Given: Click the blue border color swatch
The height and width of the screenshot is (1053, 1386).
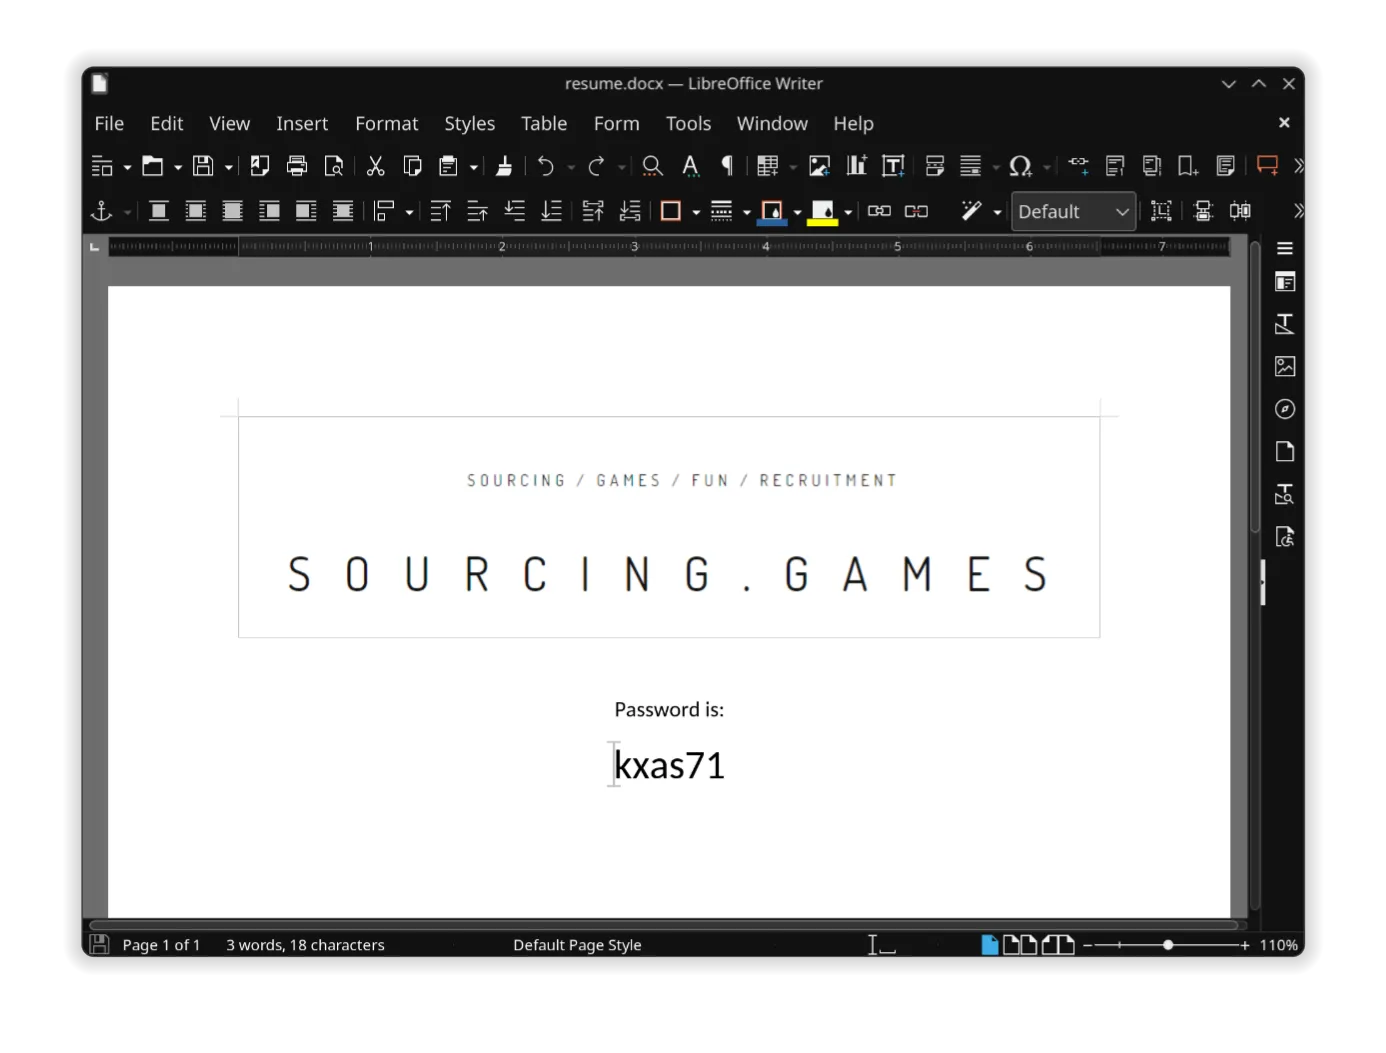Looking at the screenshot, I should pyautogui.click(x=772, y=212).
